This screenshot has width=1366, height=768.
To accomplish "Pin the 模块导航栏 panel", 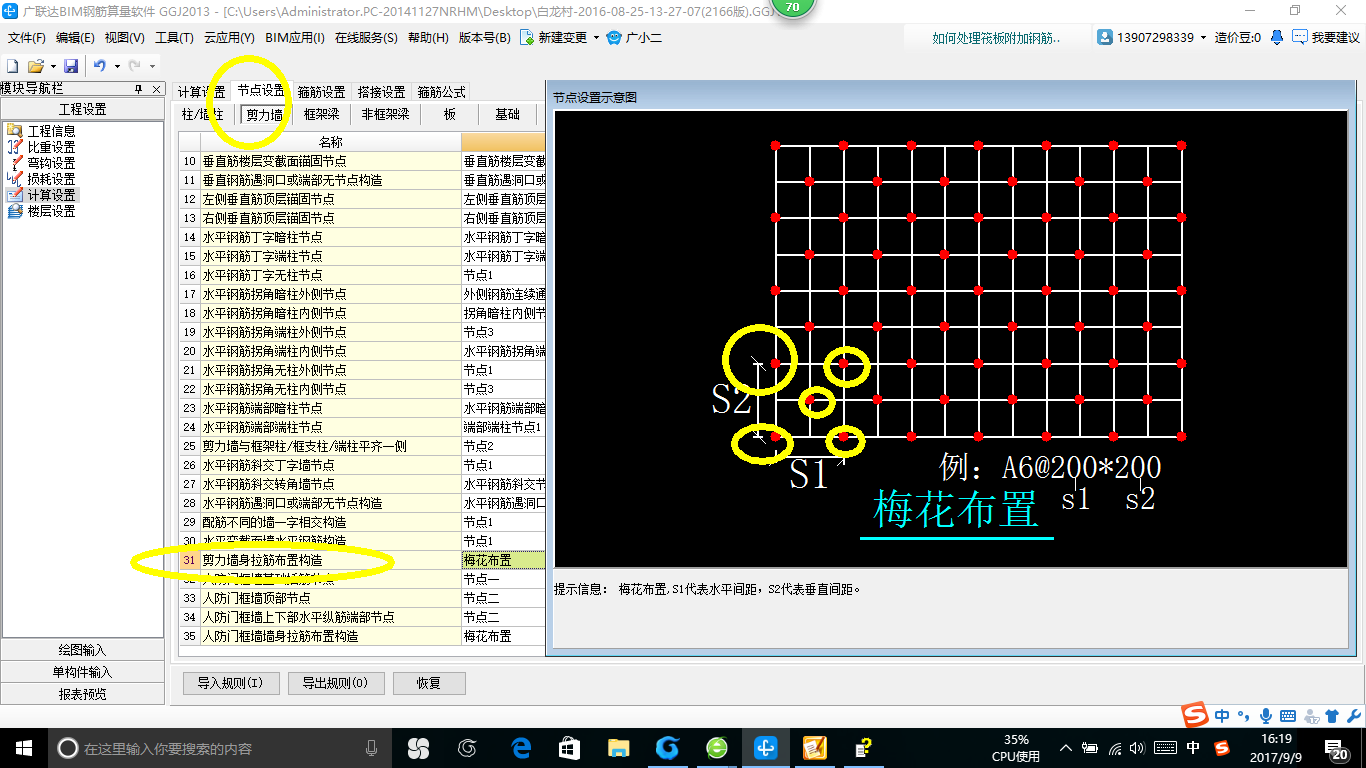I will click(139, 89).
